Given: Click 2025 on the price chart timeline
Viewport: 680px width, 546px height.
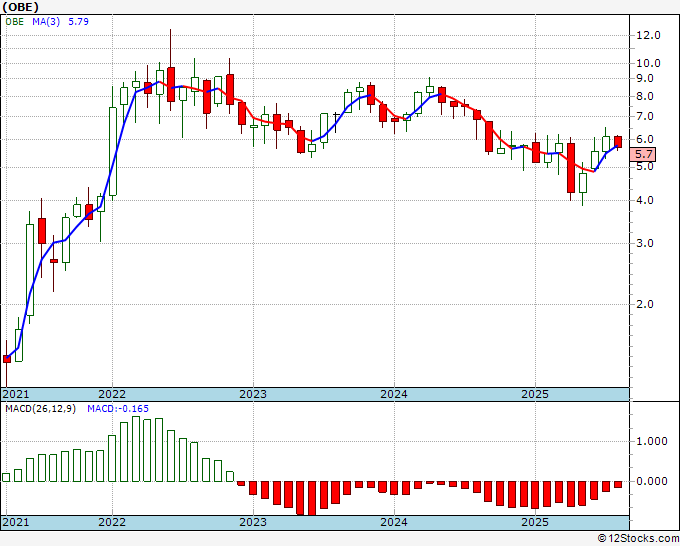Looking at the screenshot, I should tap(535, 394).
